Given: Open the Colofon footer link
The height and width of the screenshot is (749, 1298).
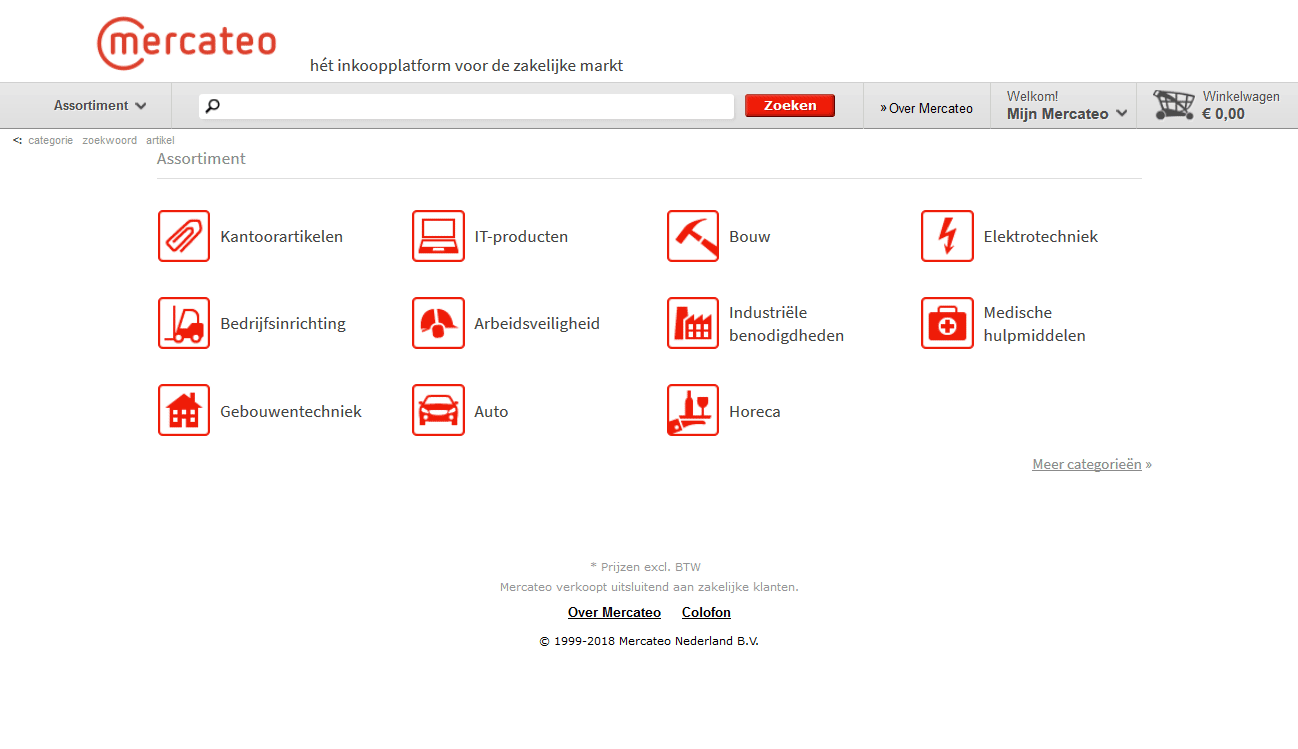Looking at the screenshot, I should coord(706,612).
